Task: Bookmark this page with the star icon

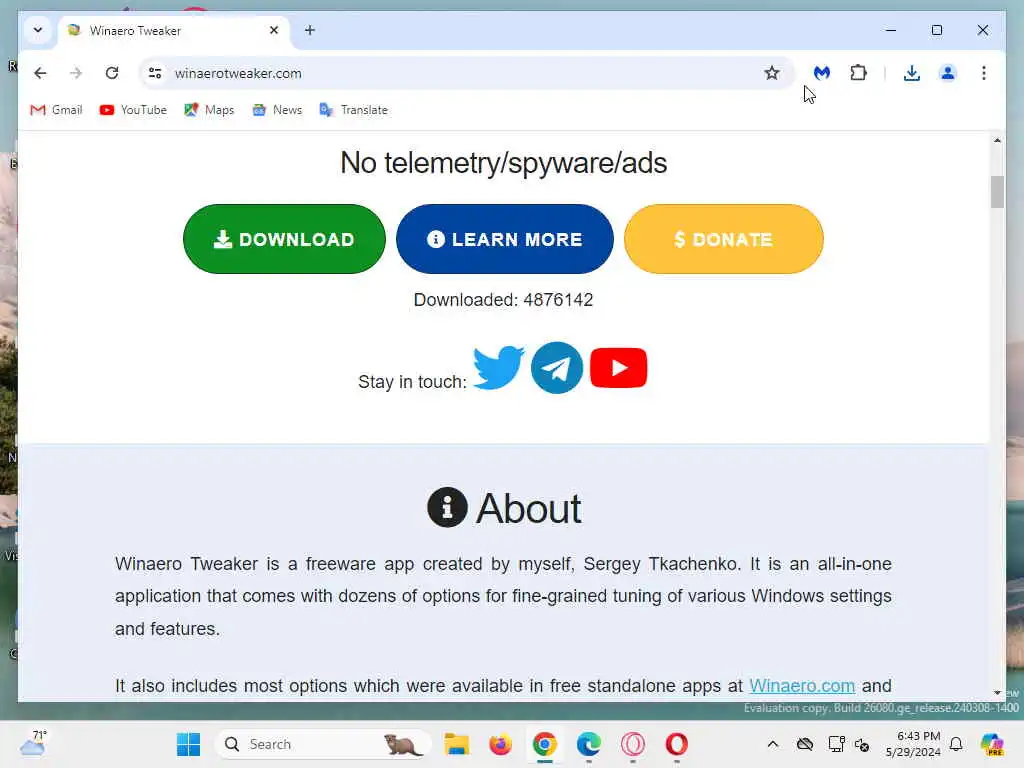Action: click(772, 73)
